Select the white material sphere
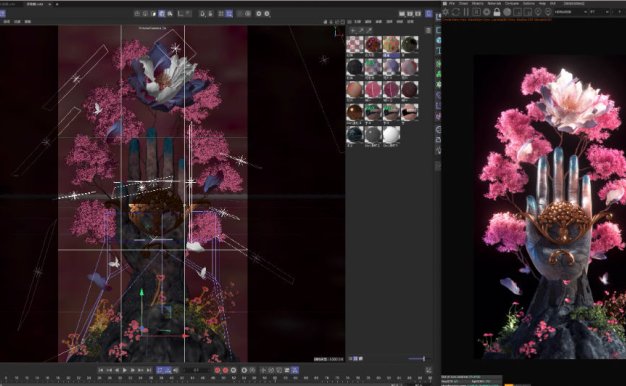The height and width of the screenshot is (386, 626). click(391, 135)
